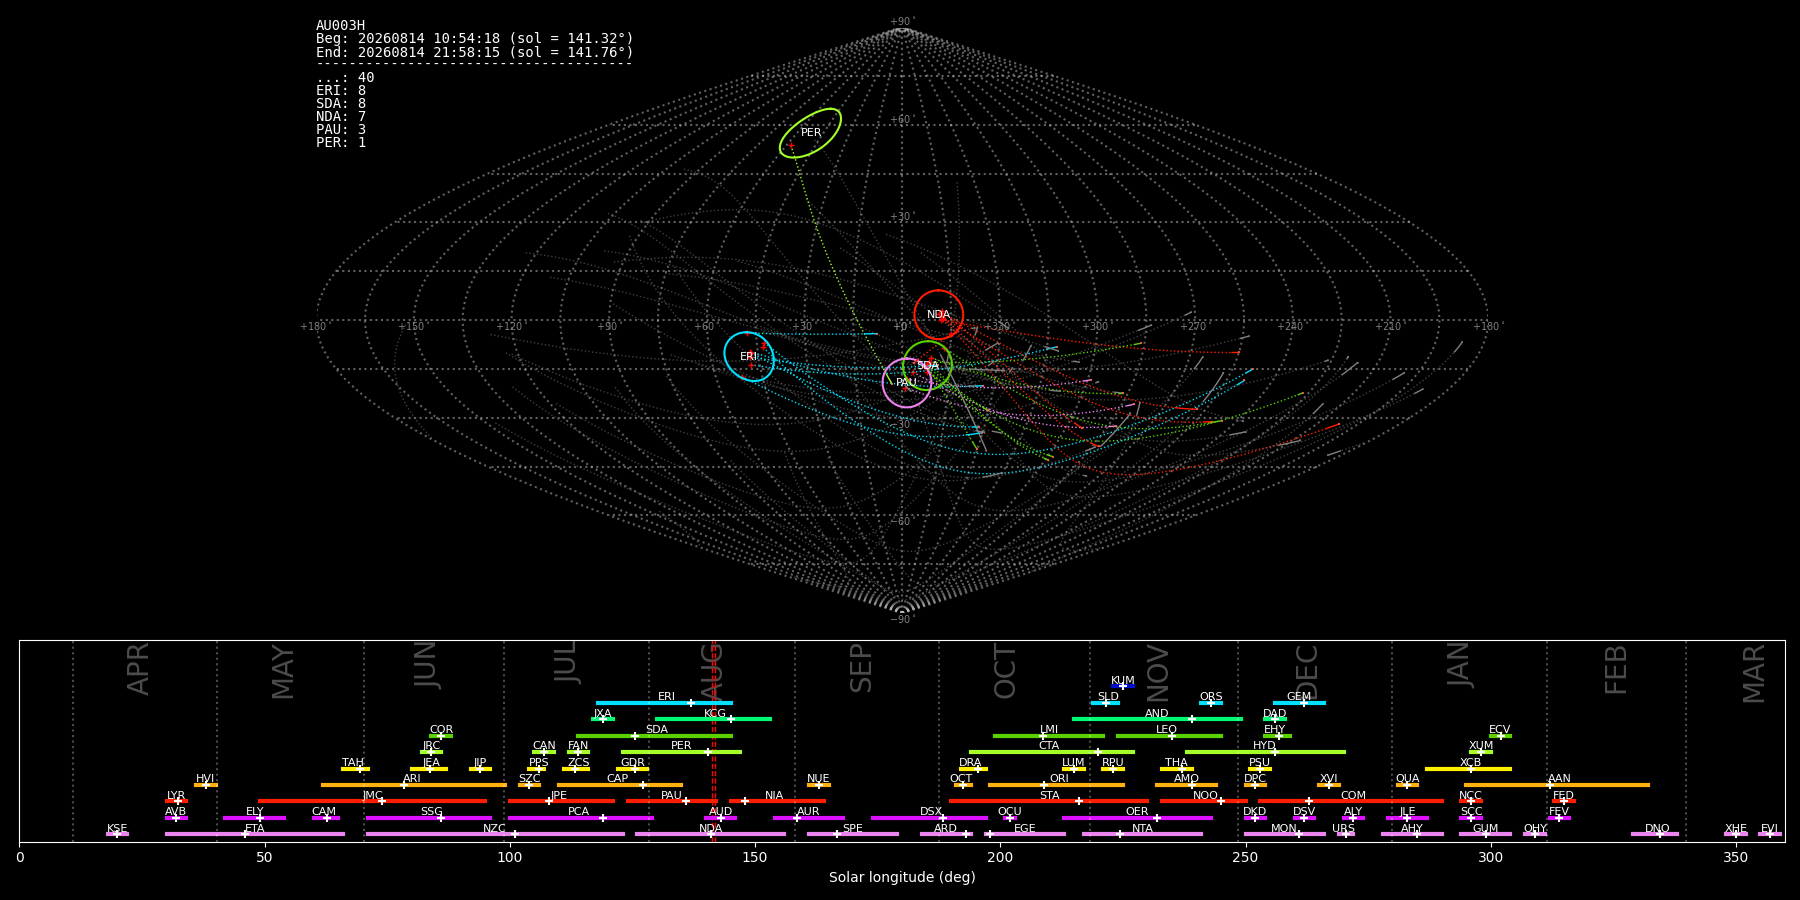
Task: Click the LYR shower bar in the timeline
Action: [176, 801]
